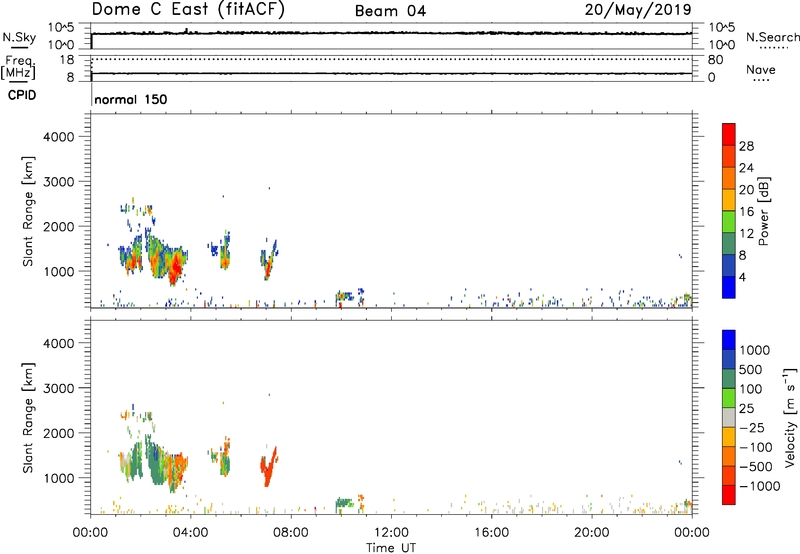Pick the red velocity swatch below -1000
The width and height of the screenshot is (800, 554).
(x=729, y=495)
